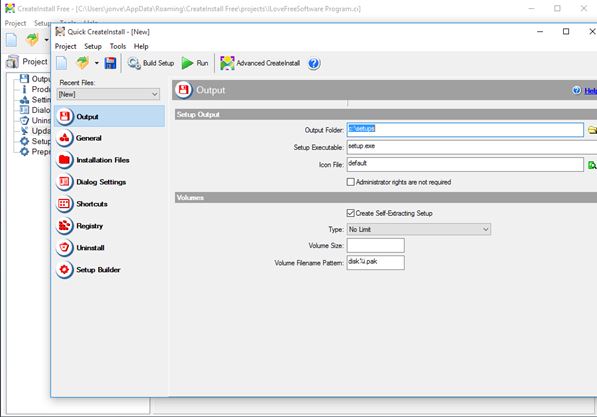This screenshot has width=597, height=417.
Task: Open the Type dropdown showing No Limit
Action: 418,229
